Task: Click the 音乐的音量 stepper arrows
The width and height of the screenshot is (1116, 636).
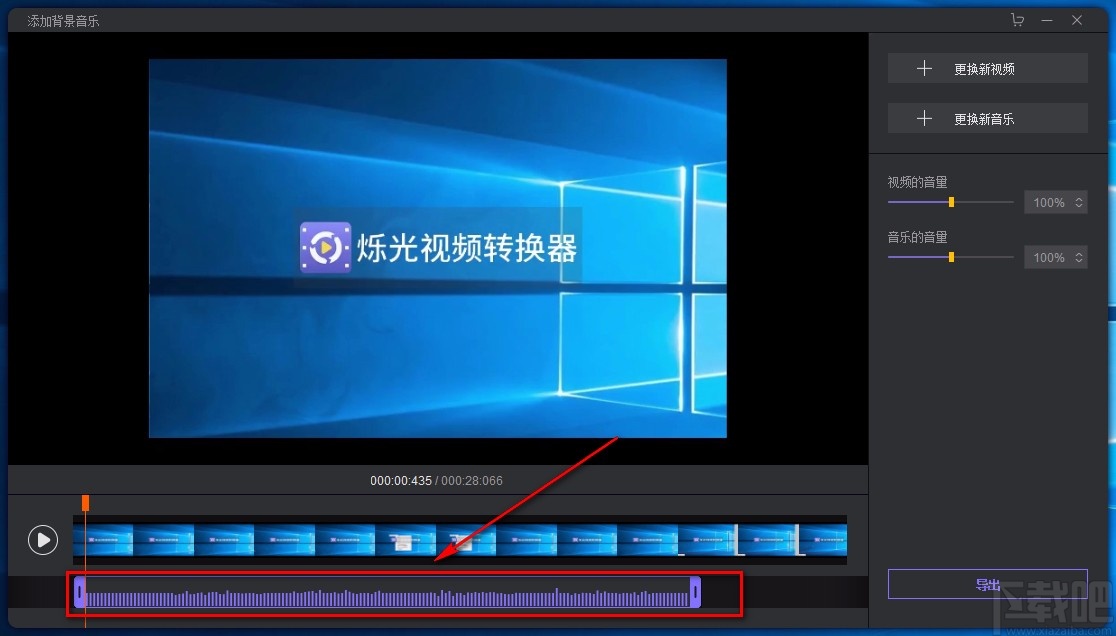Action: click(1079, 258)
